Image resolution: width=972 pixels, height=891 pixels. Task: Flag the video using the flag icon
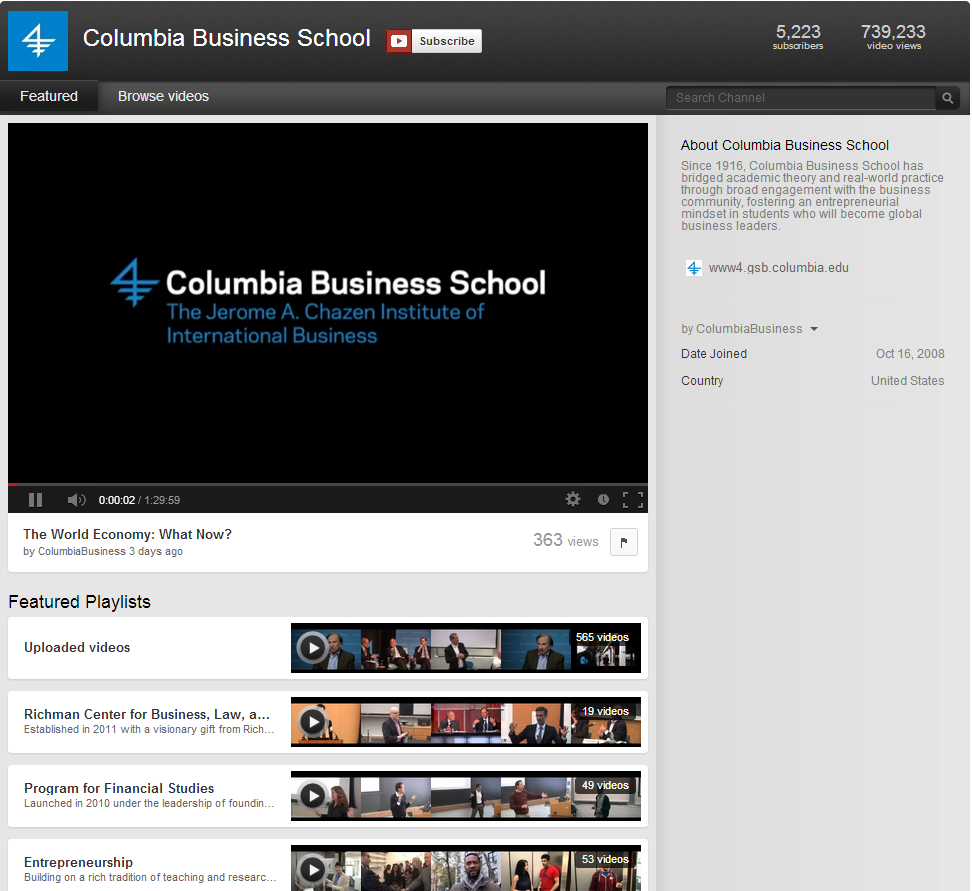[x=623, y=541]
